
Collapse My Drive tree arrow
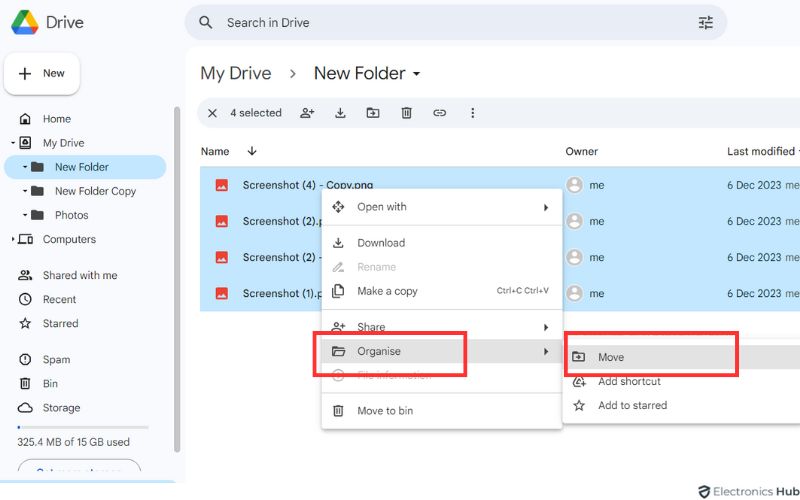[x=13, y=143]
